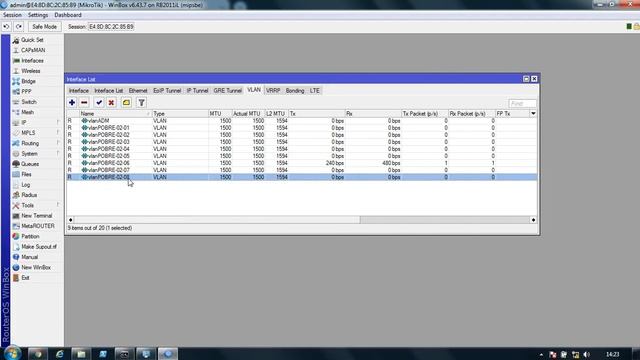The width and height of the screenshot is (640, 360).
Task: Select row vlanPOBRE-02-06
Action: 302,163
